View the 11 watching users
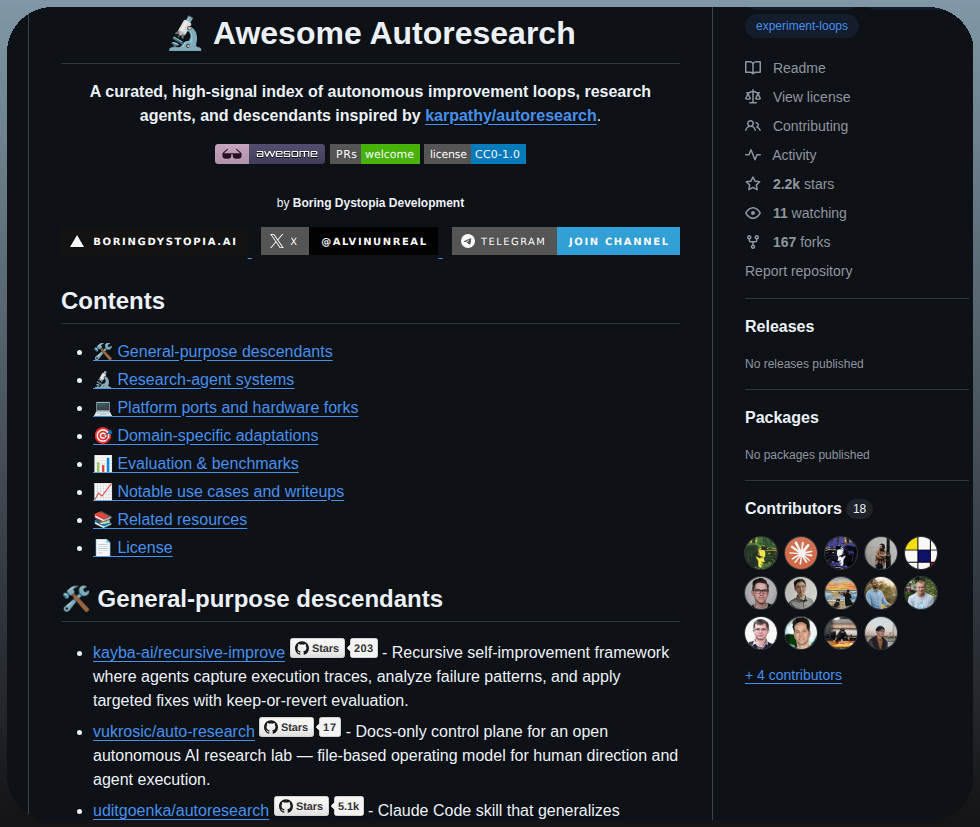The height and width of the screenshot is (827, 980). point(796,213)
